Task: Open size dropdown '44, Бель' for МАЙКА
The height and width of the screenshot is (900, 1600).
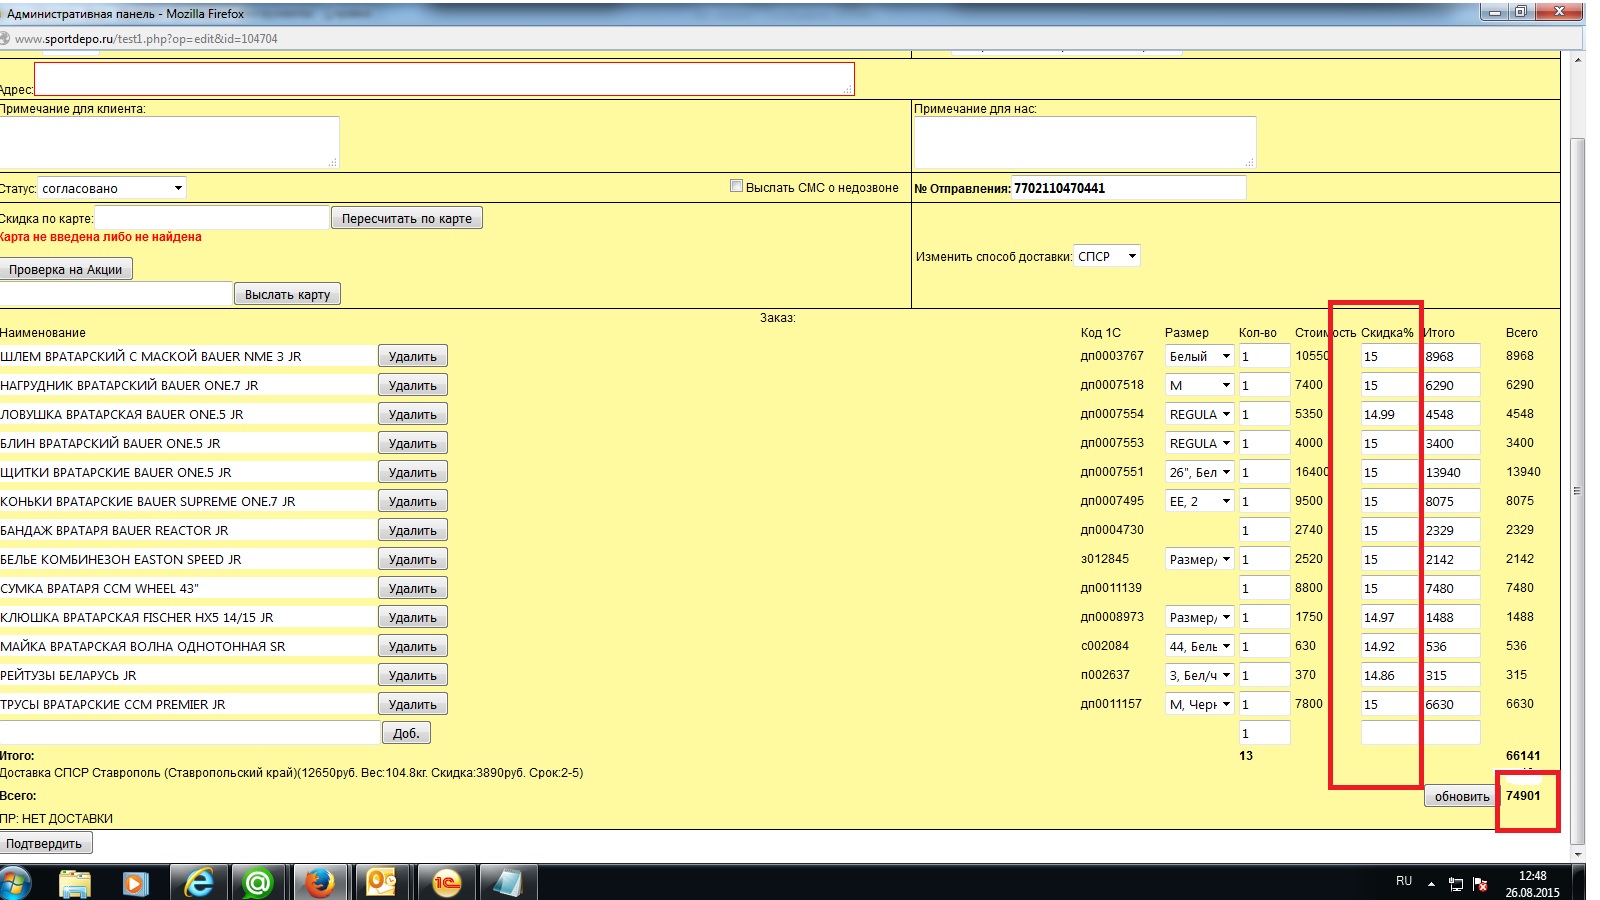Action: point(1199,646)
